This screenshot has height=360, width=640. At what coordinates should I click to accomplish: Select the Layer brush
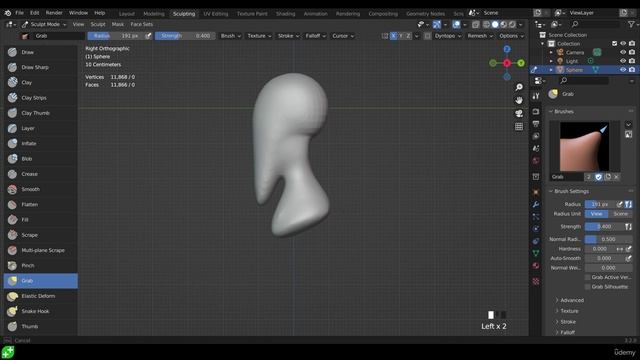40,128
